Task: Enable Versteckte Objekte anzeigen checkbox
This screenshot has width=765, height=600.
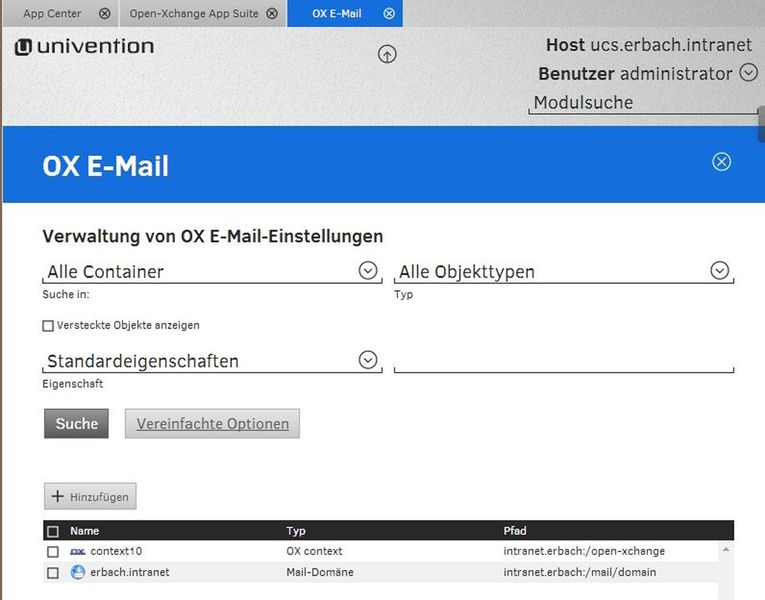Action: click(48, 326)
